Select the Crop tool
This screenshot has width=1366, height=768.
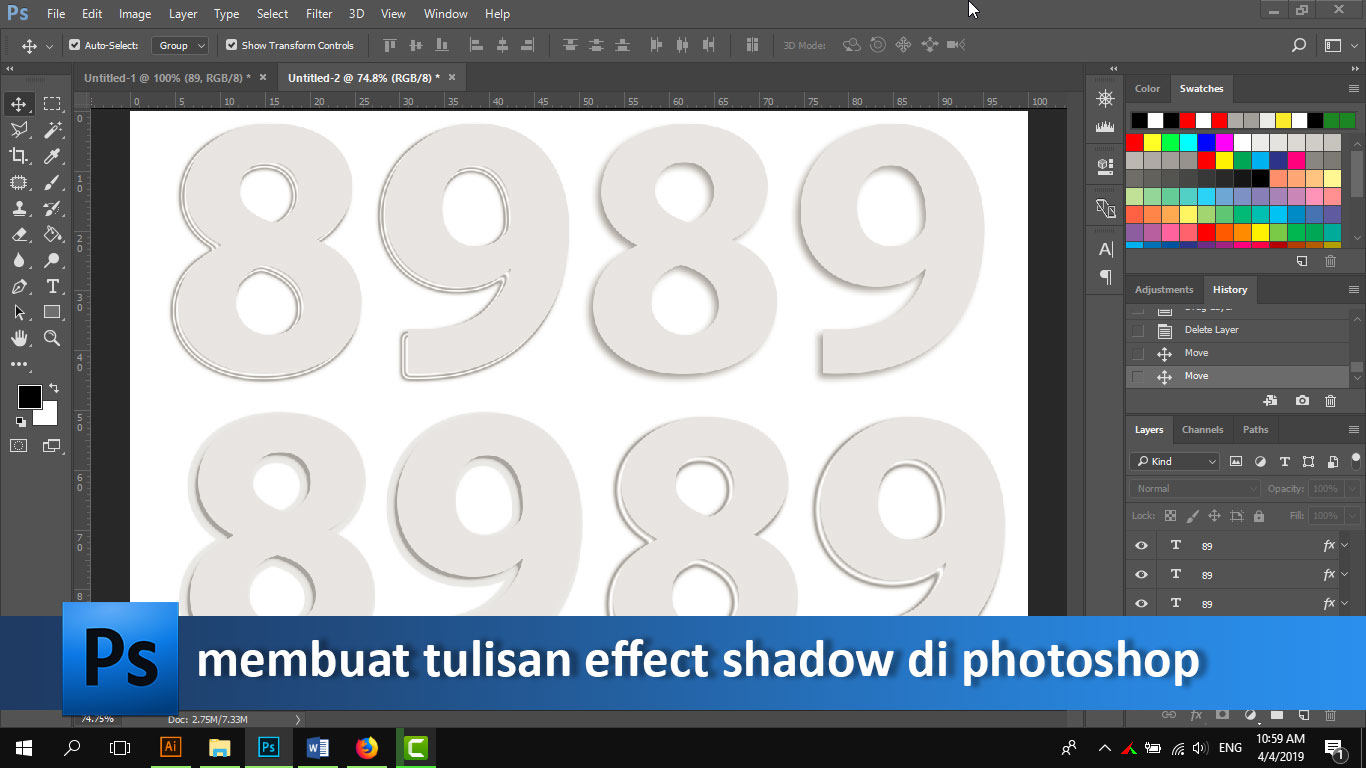click(20, 156)
